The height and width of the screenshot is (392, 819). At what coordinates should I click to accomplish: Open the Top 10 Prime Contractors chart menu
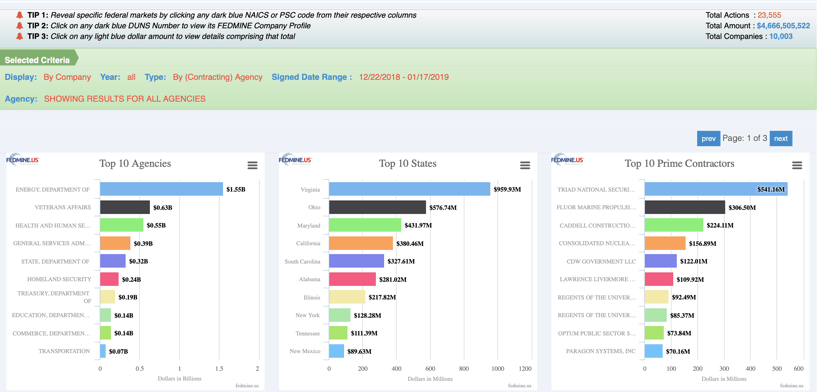[x=797, y=165]
